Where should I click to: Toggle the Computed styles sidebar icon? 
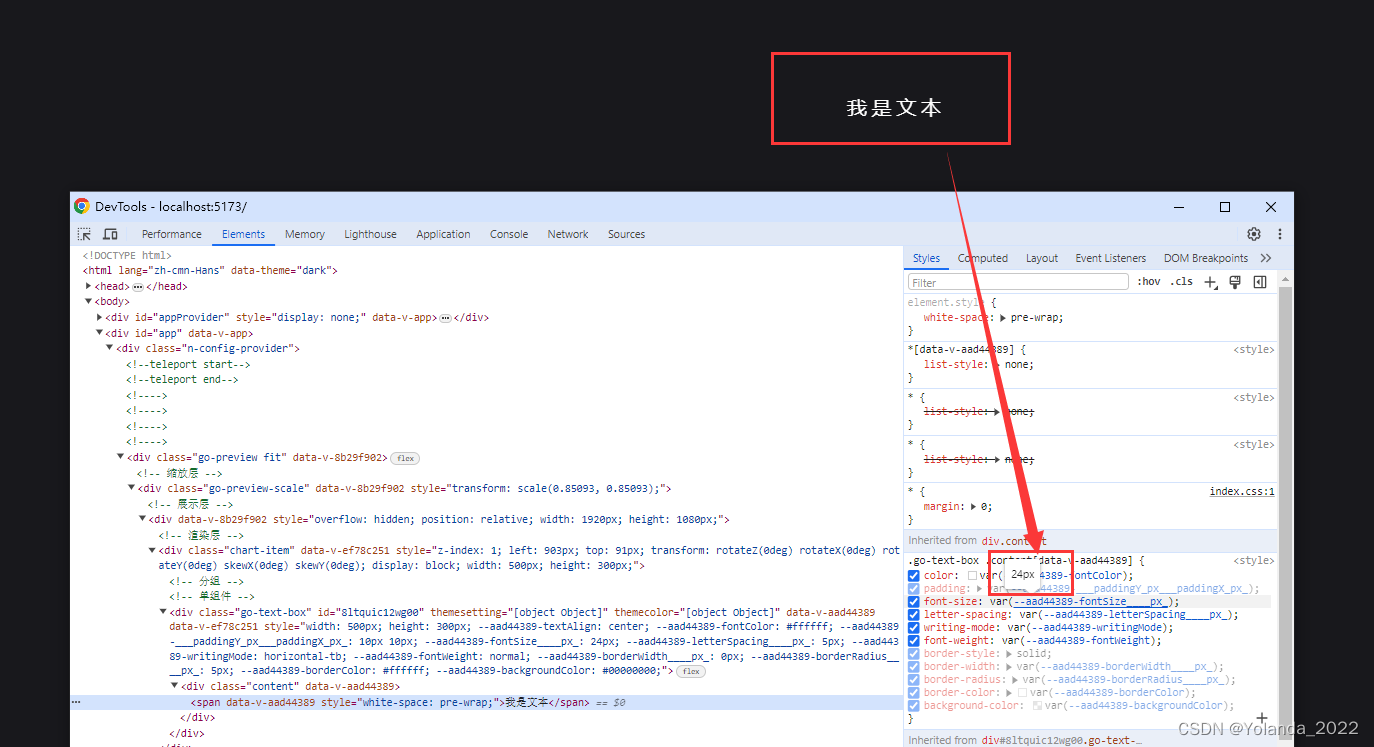tap(1260, 281)
